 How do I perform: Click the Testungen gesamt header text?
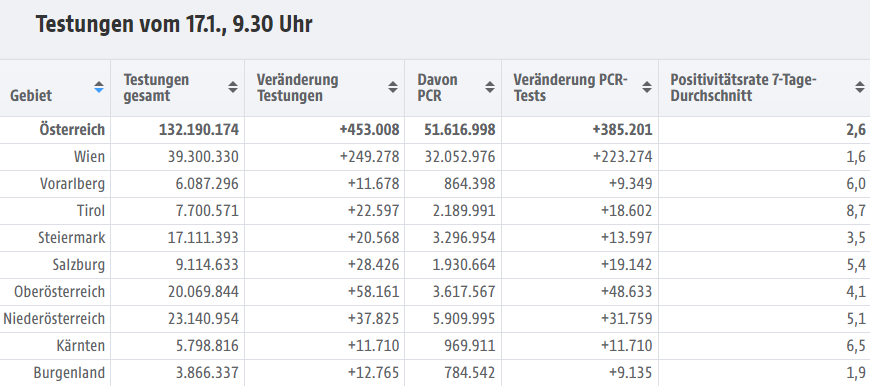156,88
